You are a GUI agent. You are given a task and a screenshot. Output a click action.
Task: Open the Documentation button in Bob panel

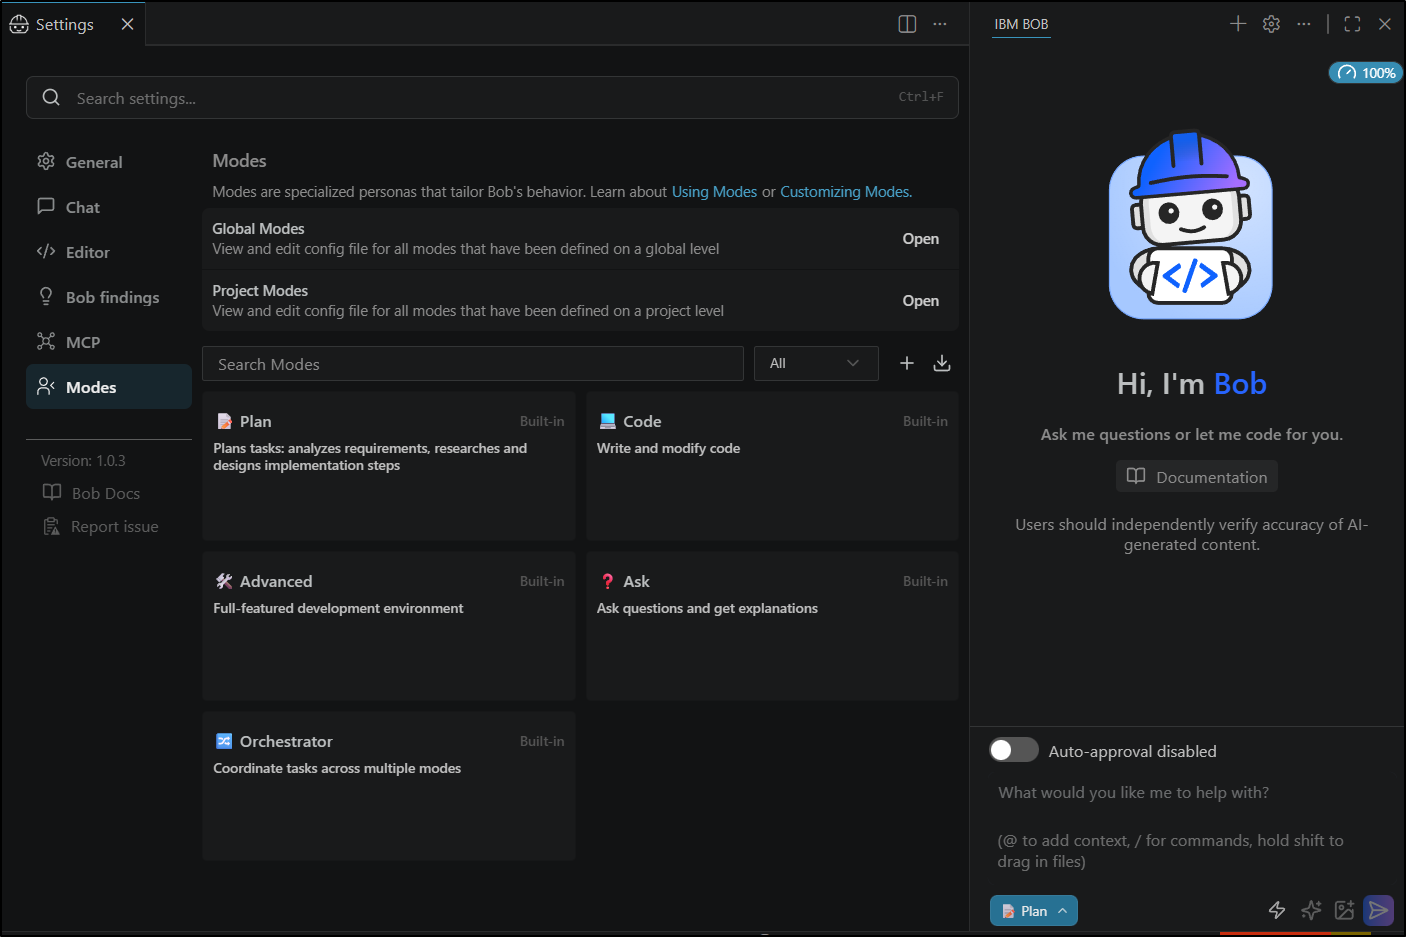click(1197, 476)
